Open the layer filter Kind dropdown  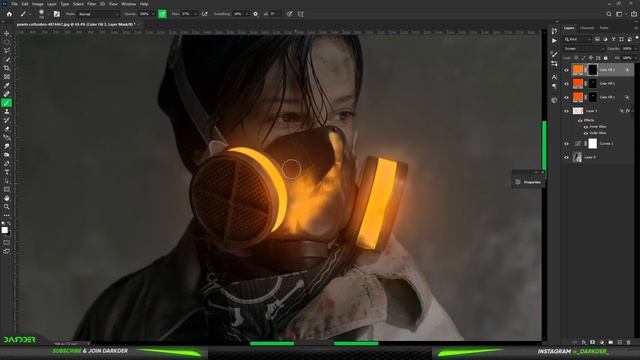(577, 39)
